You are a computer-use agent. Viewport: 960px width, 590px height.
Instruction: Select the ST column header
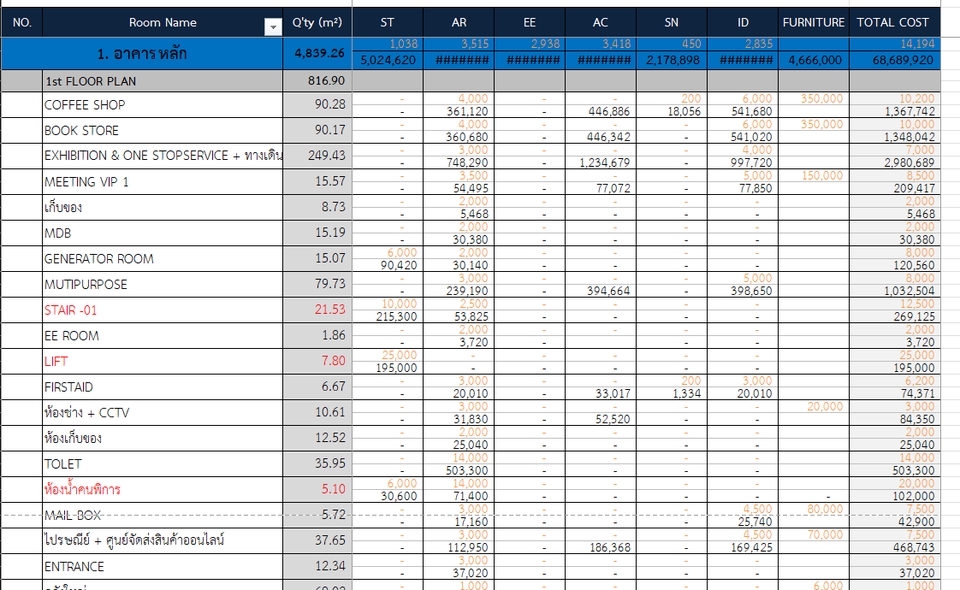click(x=387, y=22)
